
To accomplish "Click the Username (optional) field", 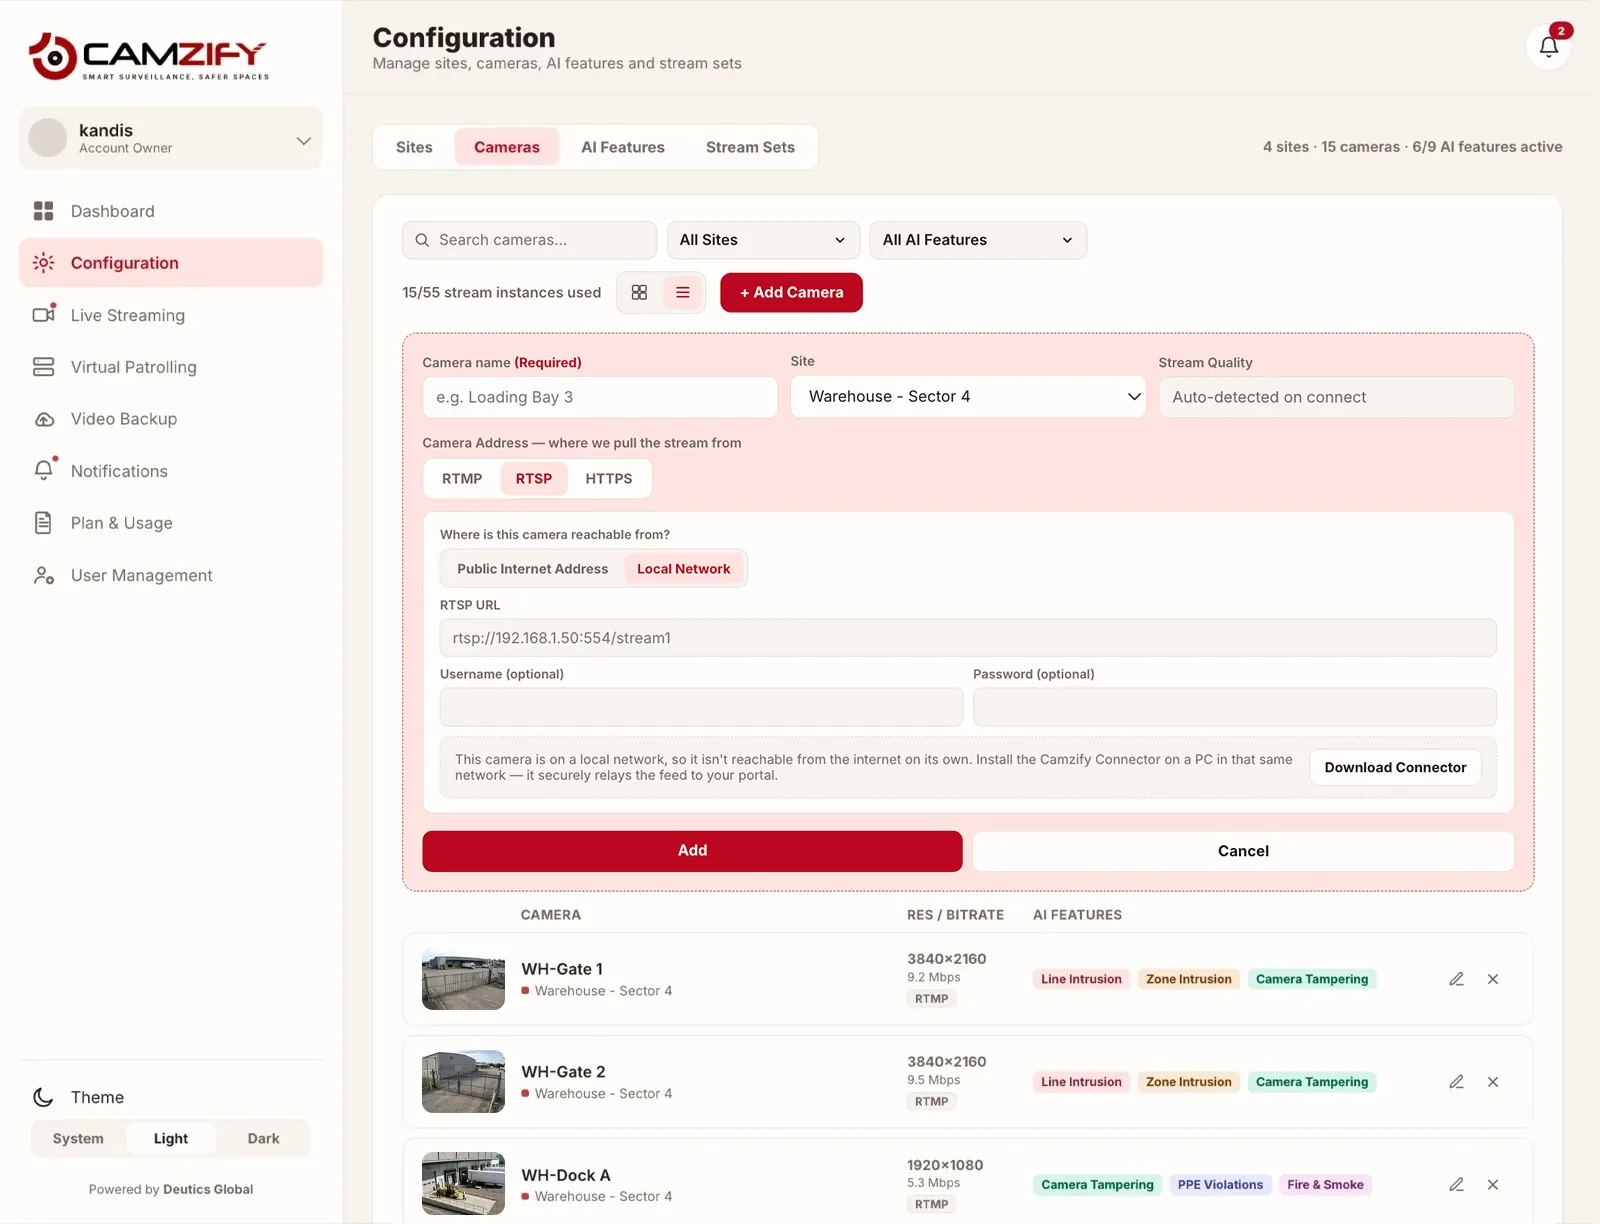I will click(701, 707).
